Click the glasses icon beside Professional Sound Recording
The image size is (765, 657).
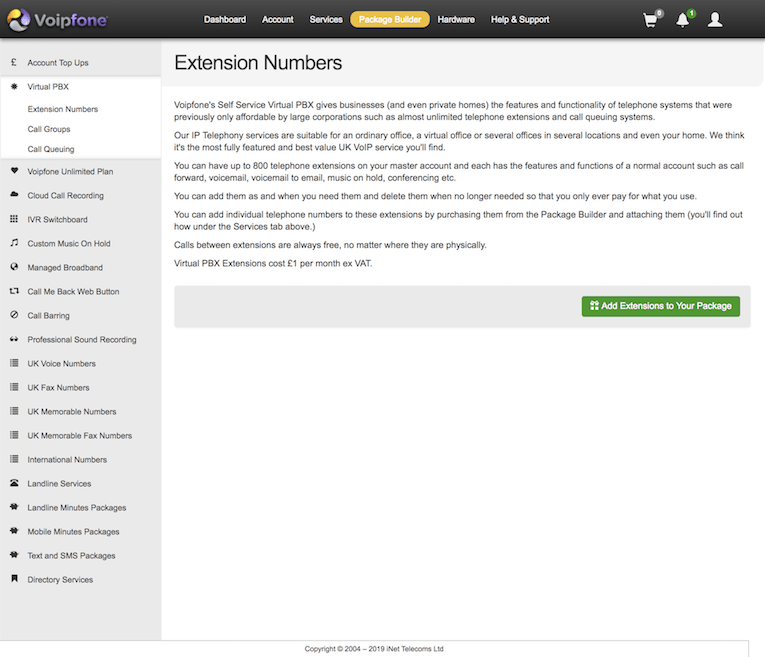(x=14, y=339)
